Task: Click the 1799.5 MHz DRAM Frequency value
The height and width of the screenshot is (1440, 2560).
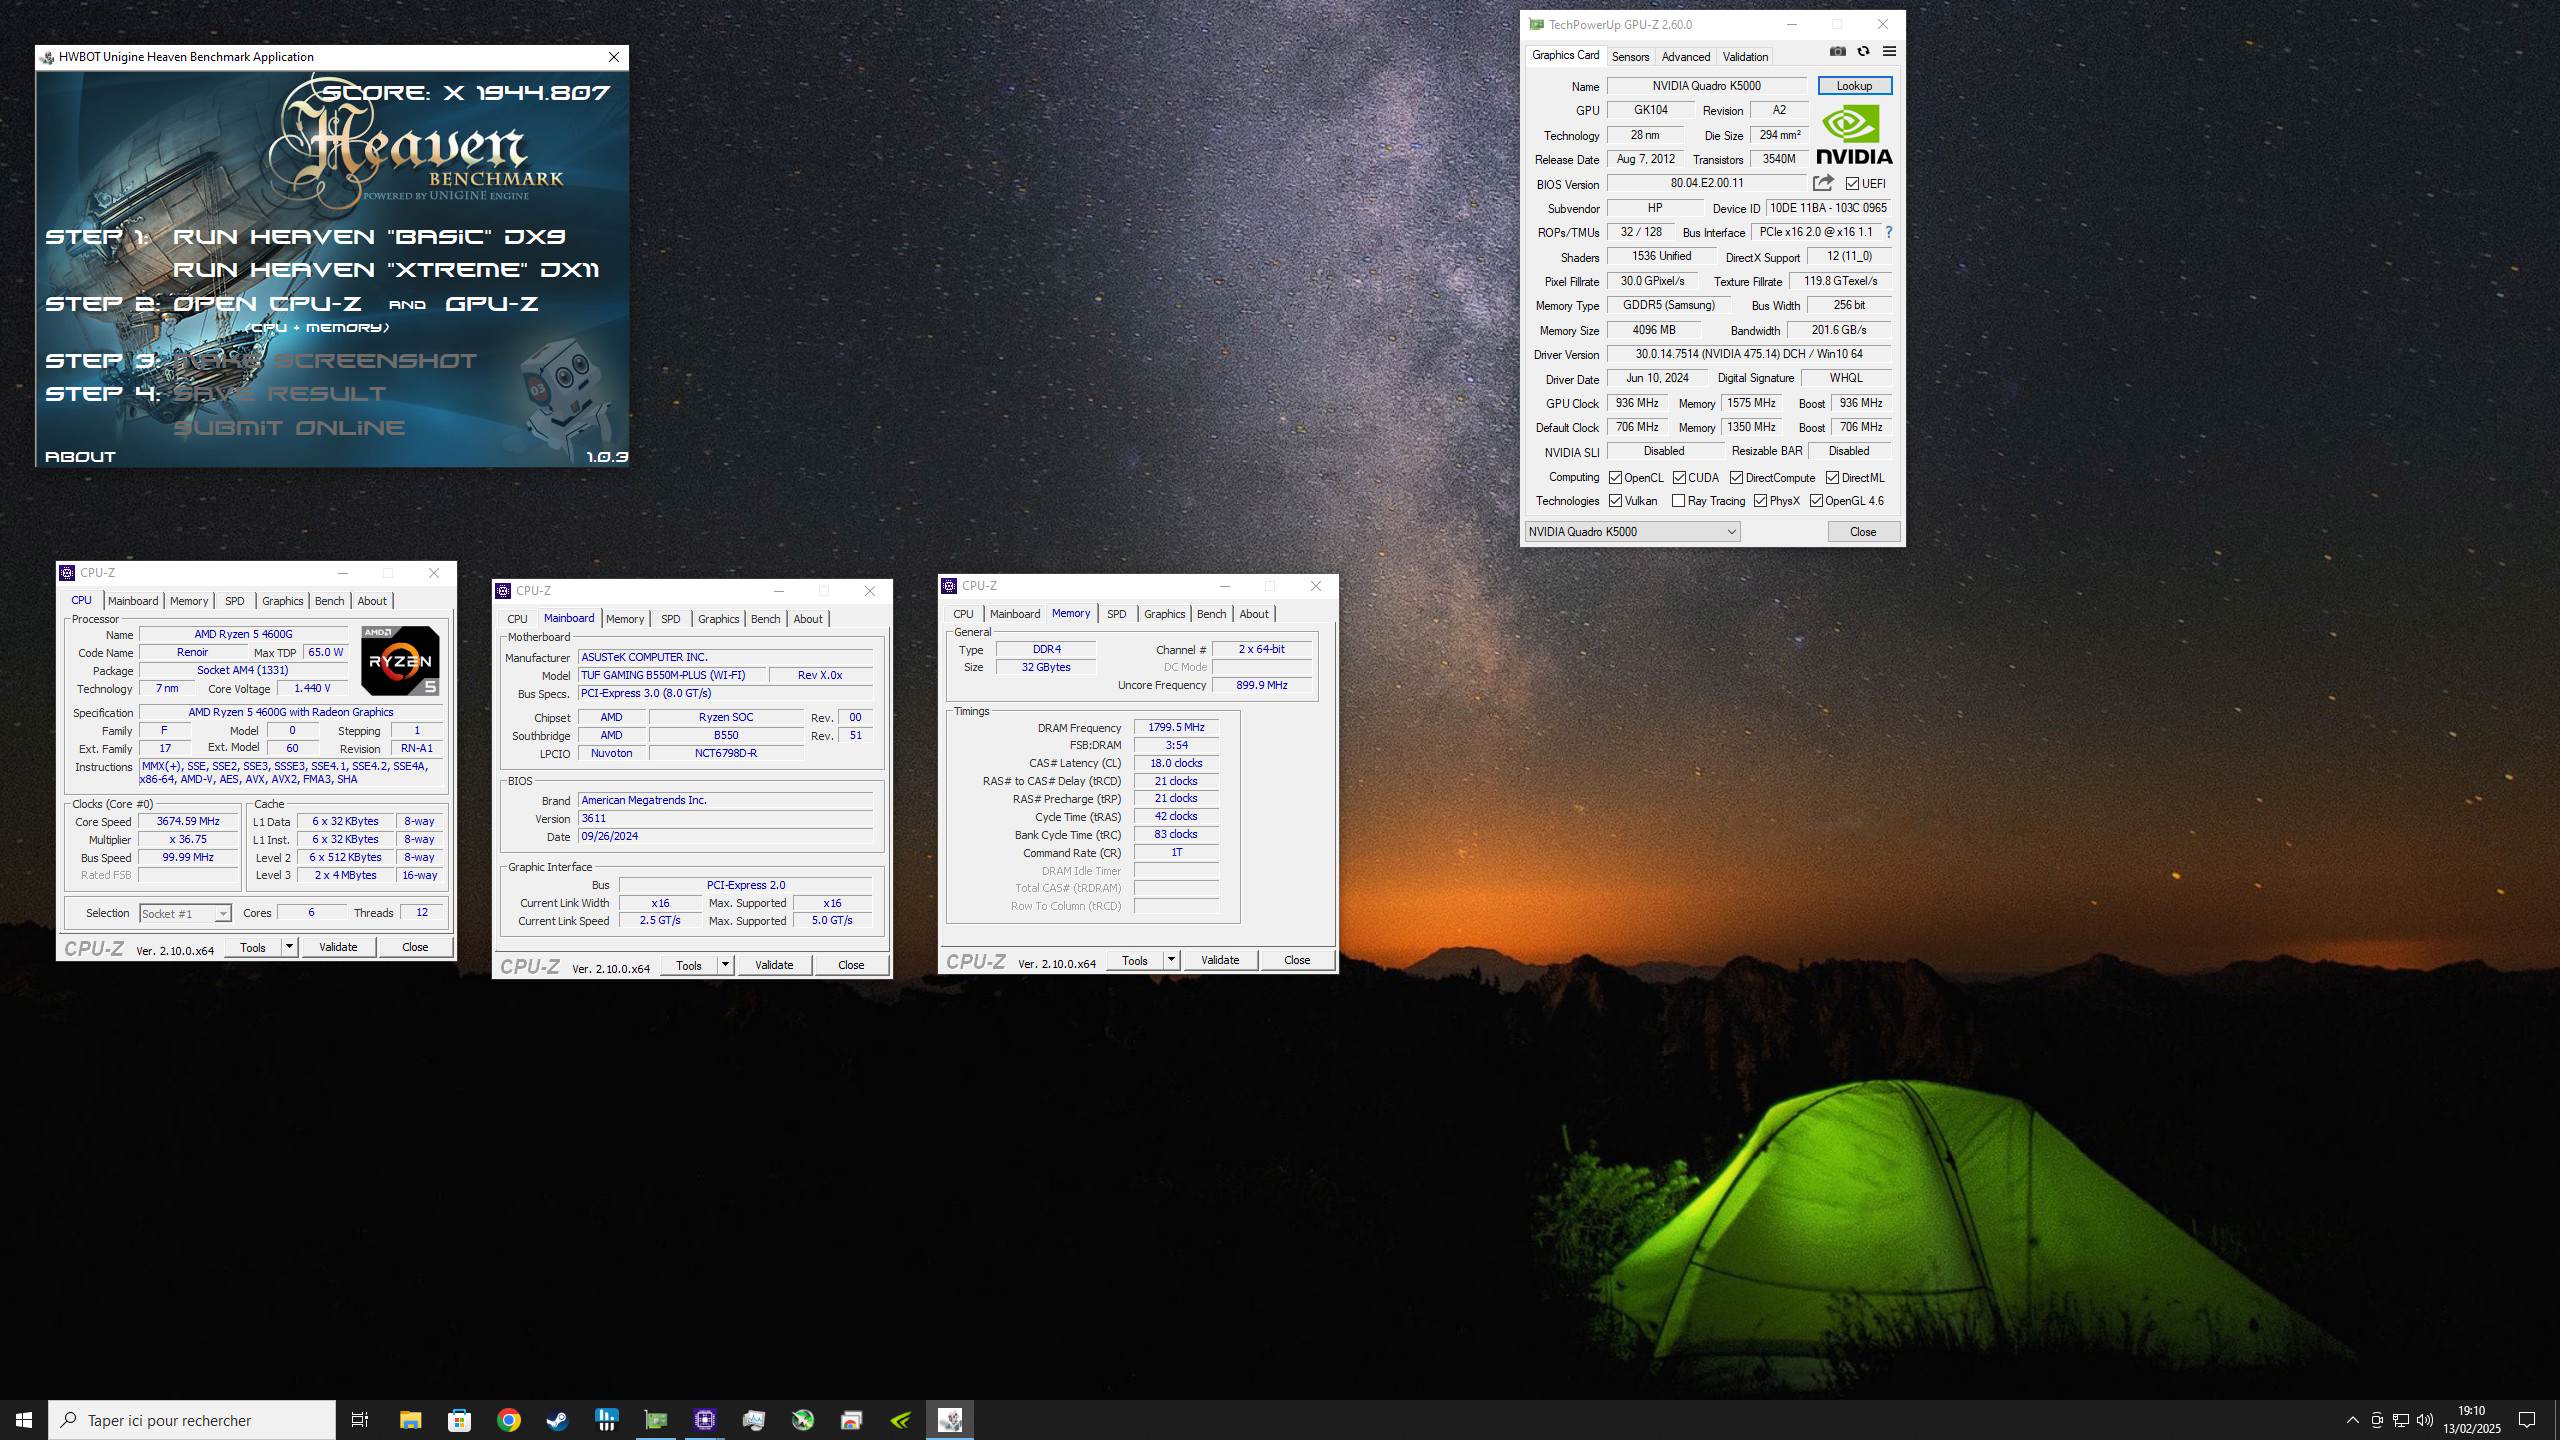Action: click(1176, 727)
